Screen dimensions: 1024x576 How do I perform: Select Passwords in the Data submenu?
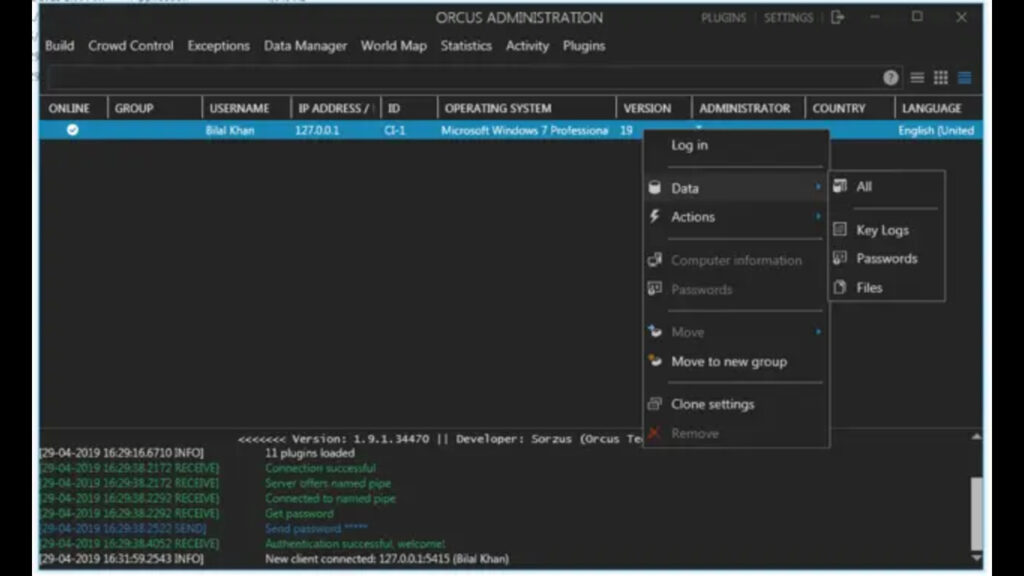coord(886,259)
